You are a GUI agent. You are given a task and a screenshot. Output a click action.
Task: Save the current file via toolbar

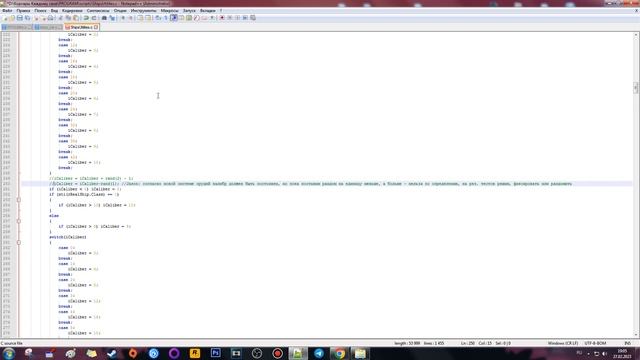coord(20,18)
